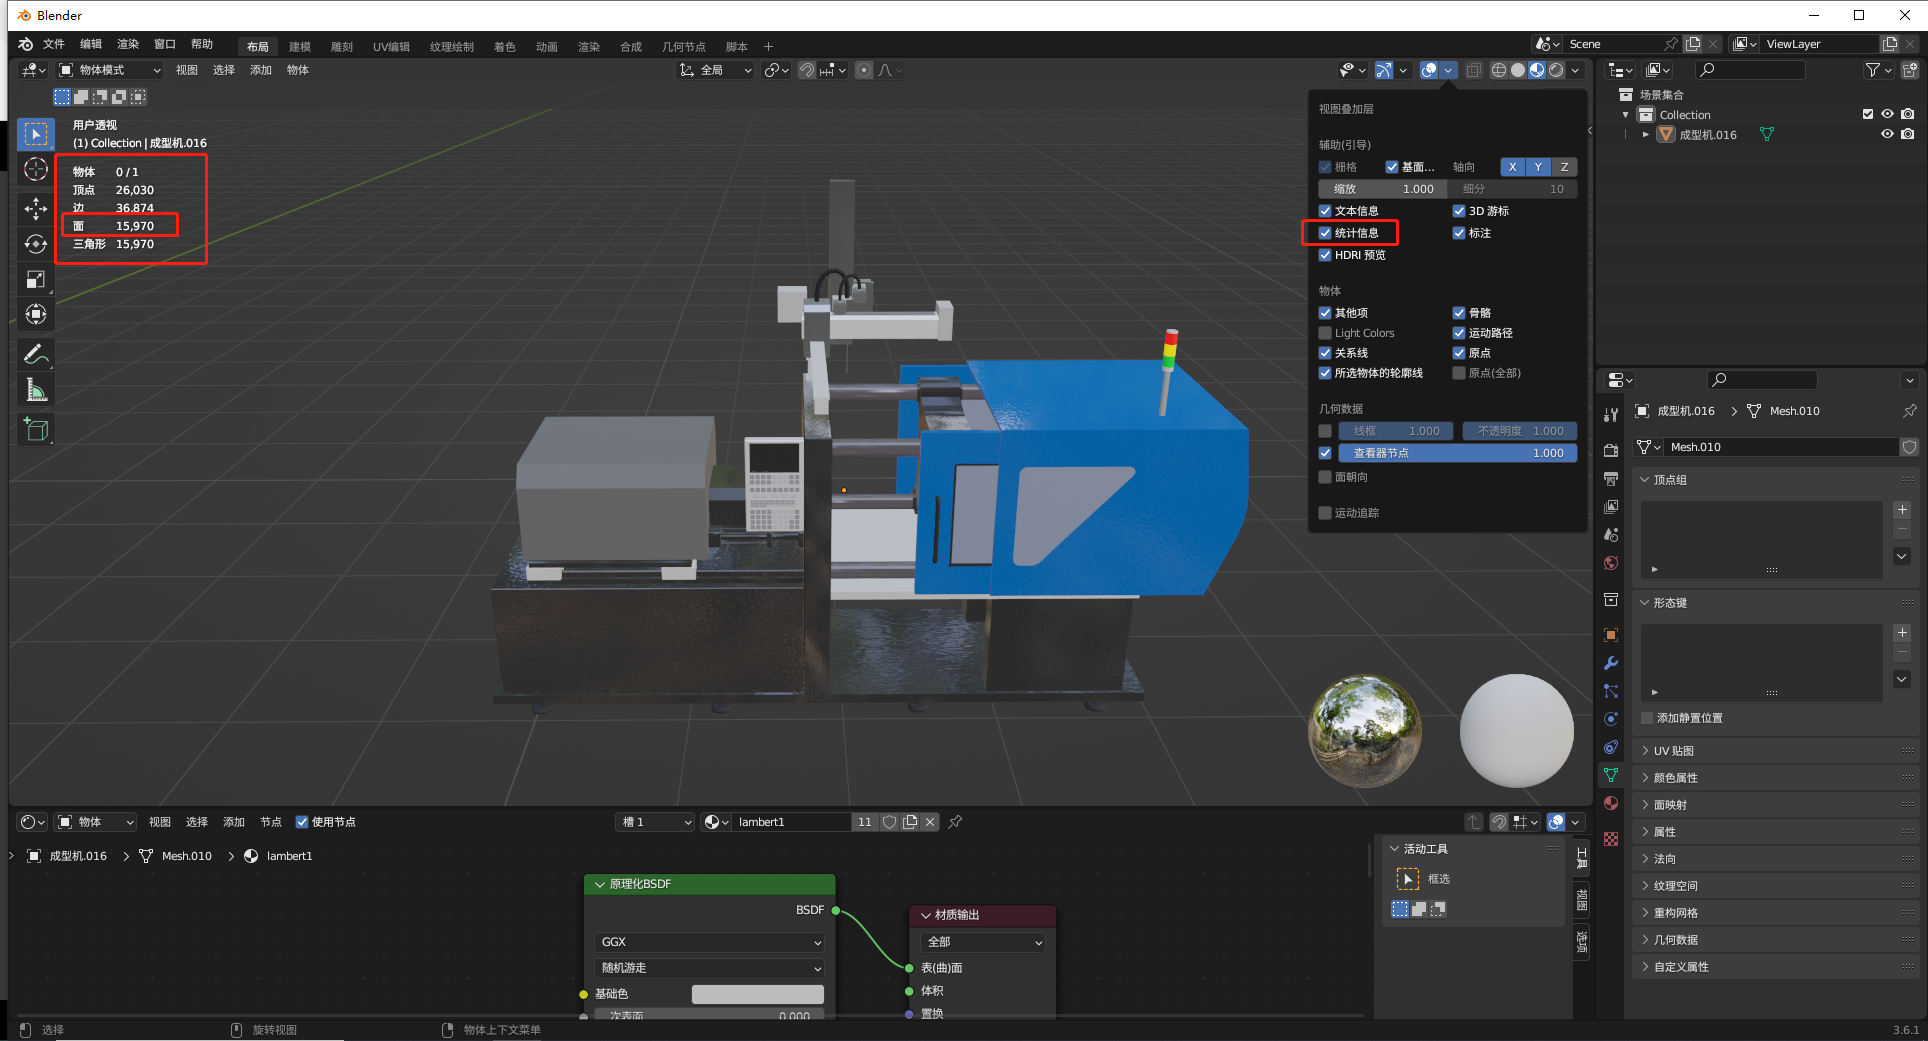Click the Y axis button in overlays
This screenshot has width=1928, height=1041.
(1538, 167)
